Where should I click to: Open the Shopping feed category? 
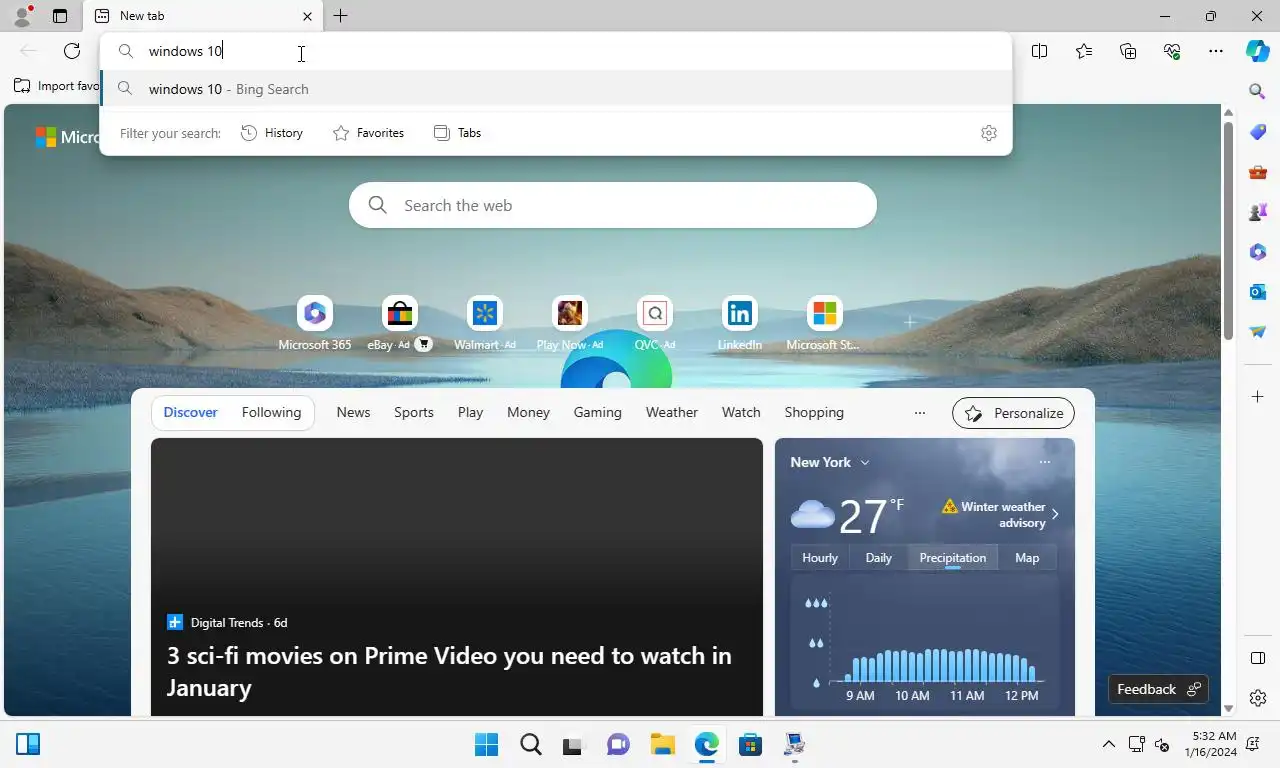(x=814, y=412)
